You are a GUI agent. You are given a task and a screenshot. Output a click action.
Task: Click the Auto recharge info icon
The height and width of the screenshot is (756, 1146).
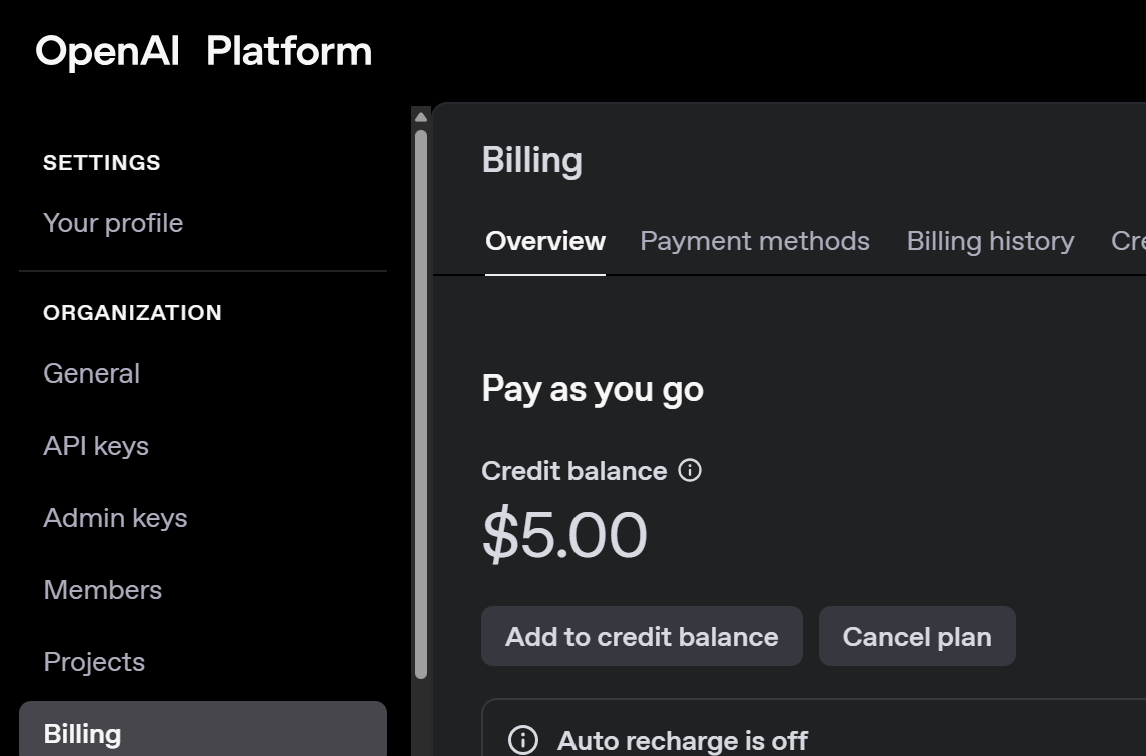pyautogui.click(x=522, y=740)
